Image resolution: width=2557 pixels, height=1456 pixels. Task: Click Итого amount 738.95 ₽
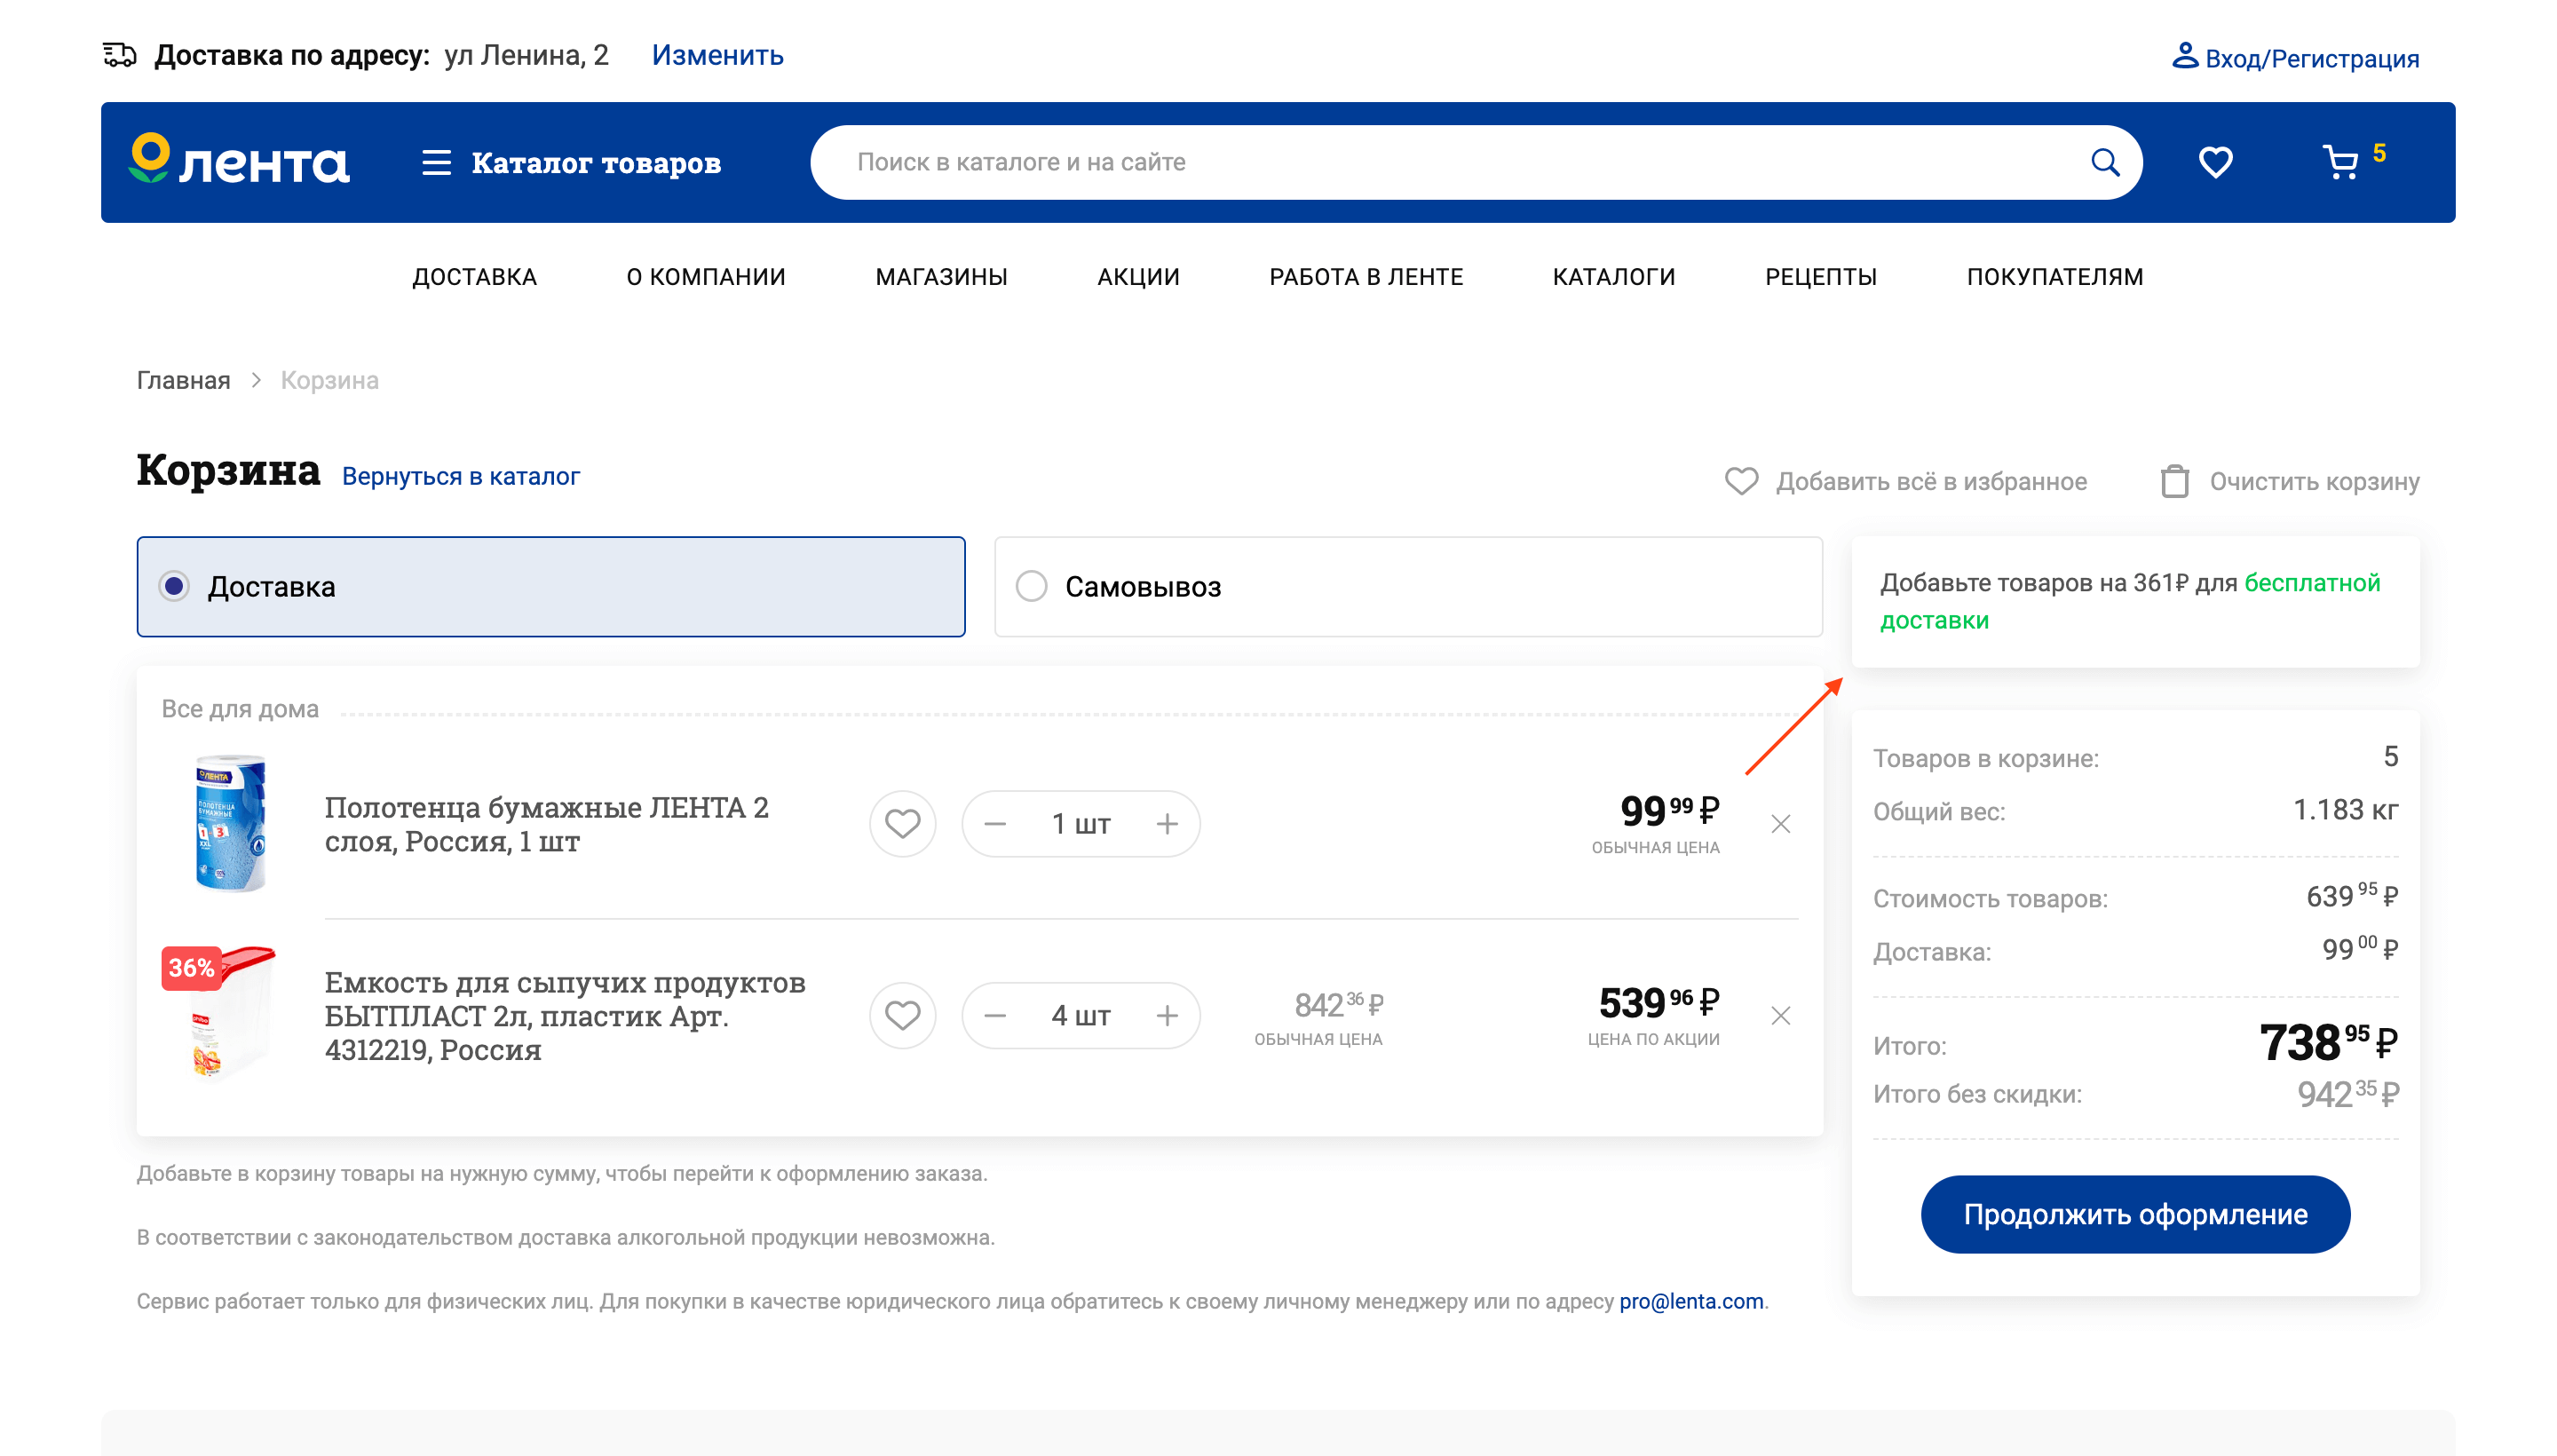click(x=2327, y=1042)
